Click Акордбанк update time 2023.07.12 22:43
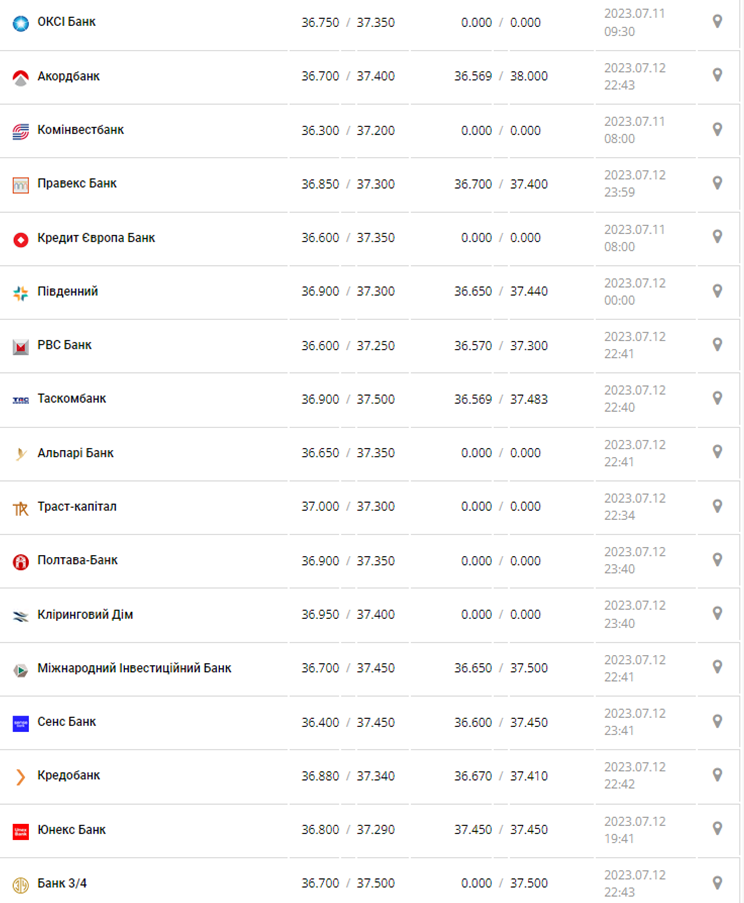This screenshot has height=903, width=744. pos(634,77)
